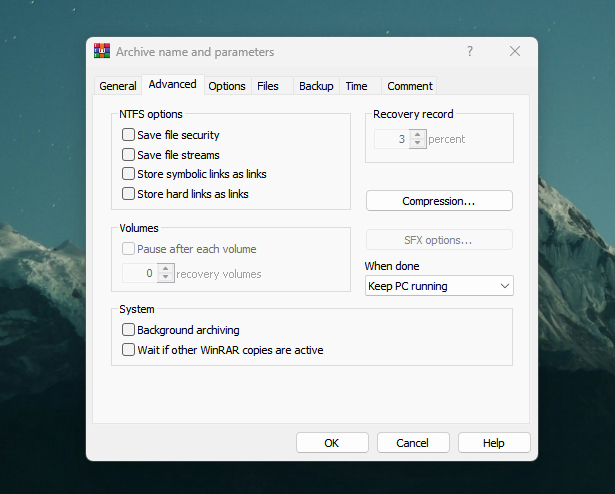Click OK to confirm archive parameters
Viewport: 615px width, 494px height.
tap(332, 443)
